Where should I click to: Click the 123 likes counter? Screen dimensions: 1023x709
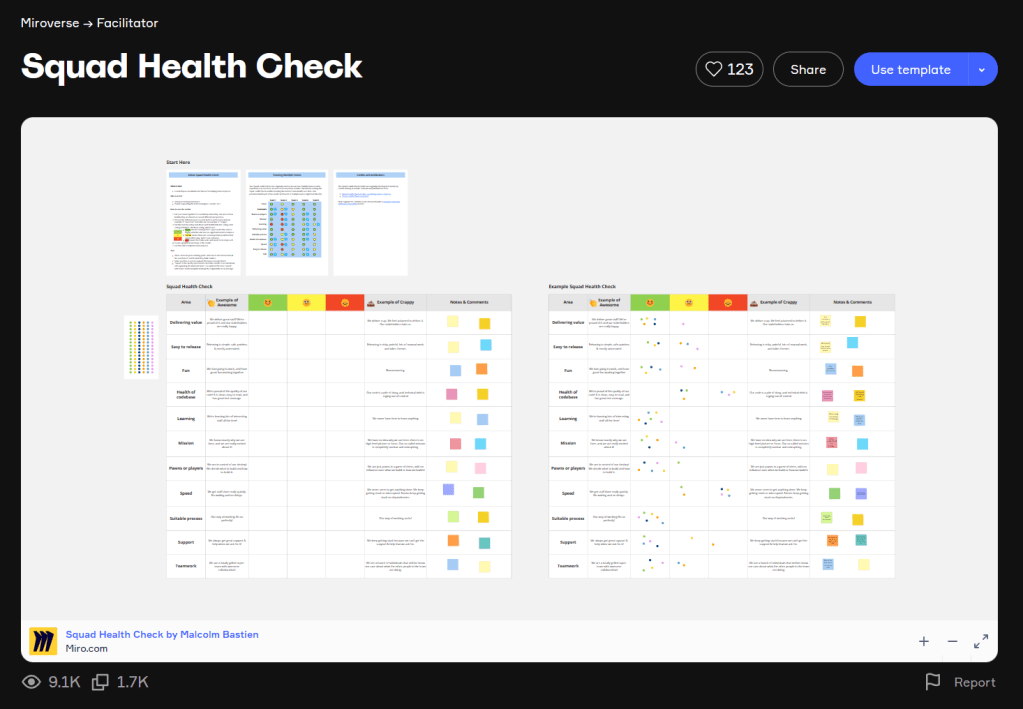coord(738,69)
